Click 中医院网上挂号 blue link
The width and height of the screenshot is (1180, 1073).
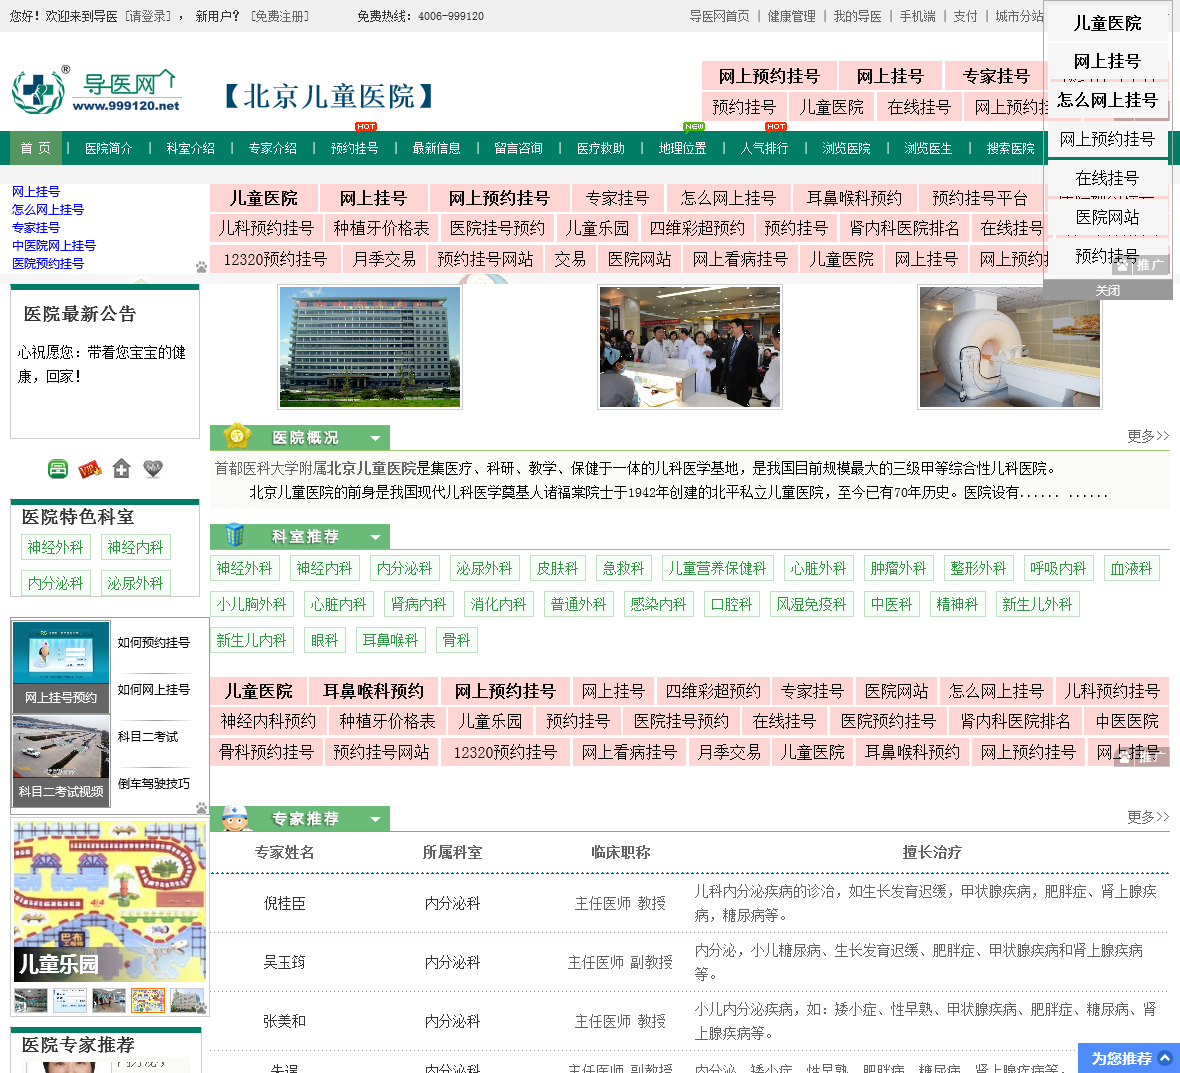[x=53, y=245]
